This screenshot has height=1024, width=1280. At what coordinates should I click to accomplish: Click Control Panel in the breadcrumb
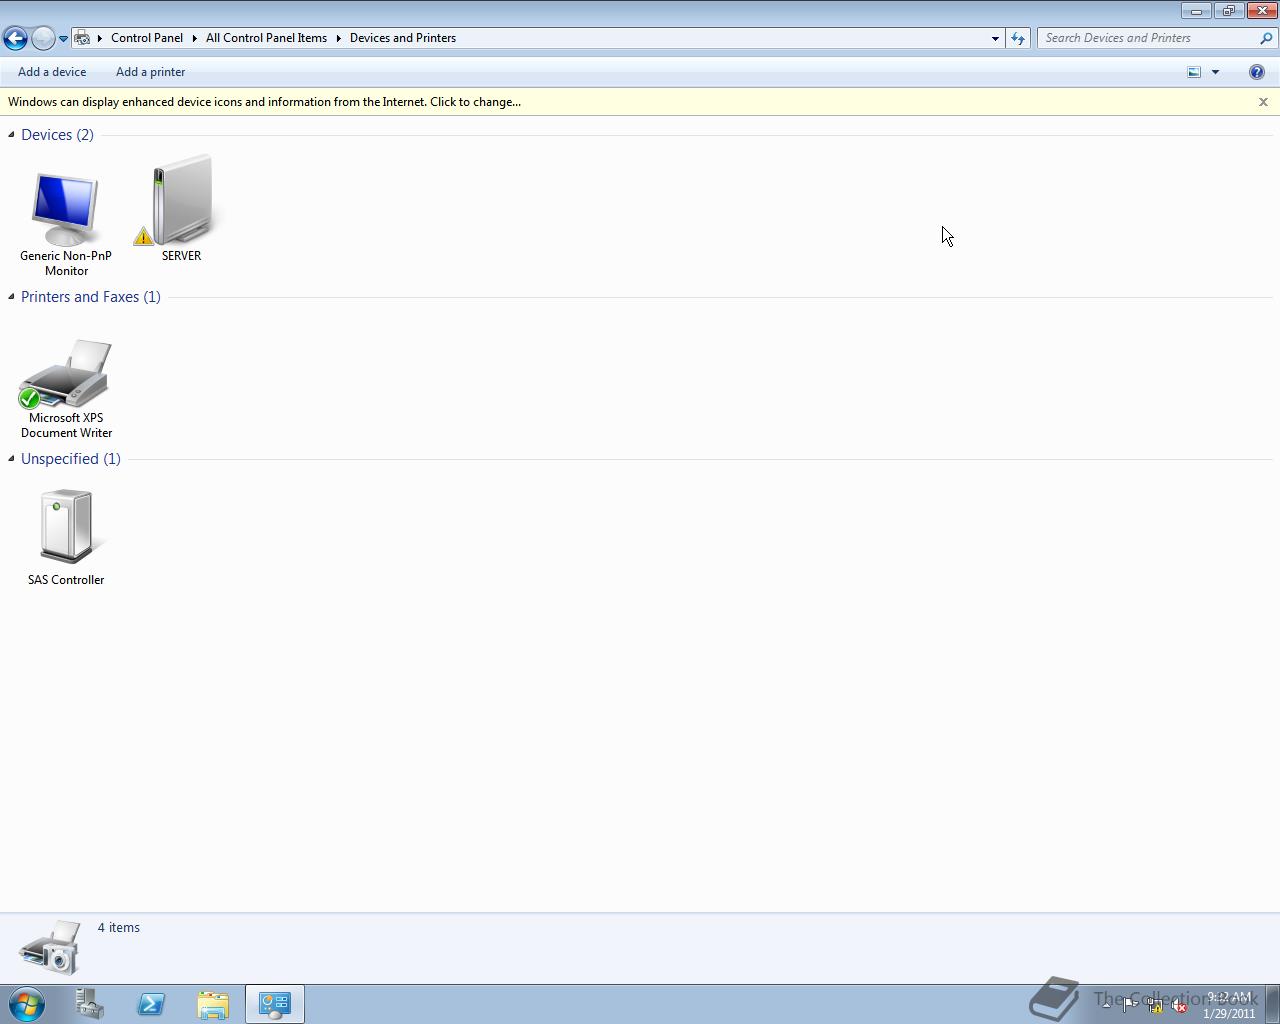(x=147, y=38)
